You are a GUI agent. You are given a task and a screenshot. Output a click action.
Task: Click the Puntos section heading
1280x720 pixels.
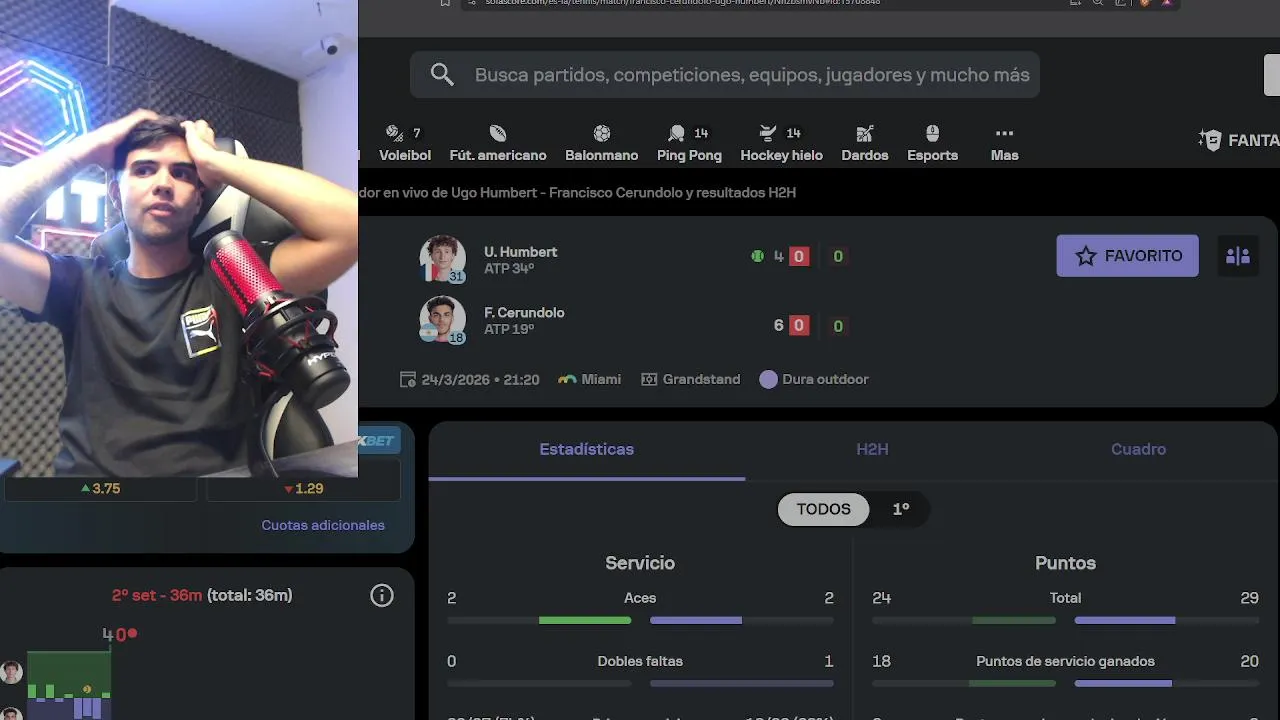(1065, 563)
